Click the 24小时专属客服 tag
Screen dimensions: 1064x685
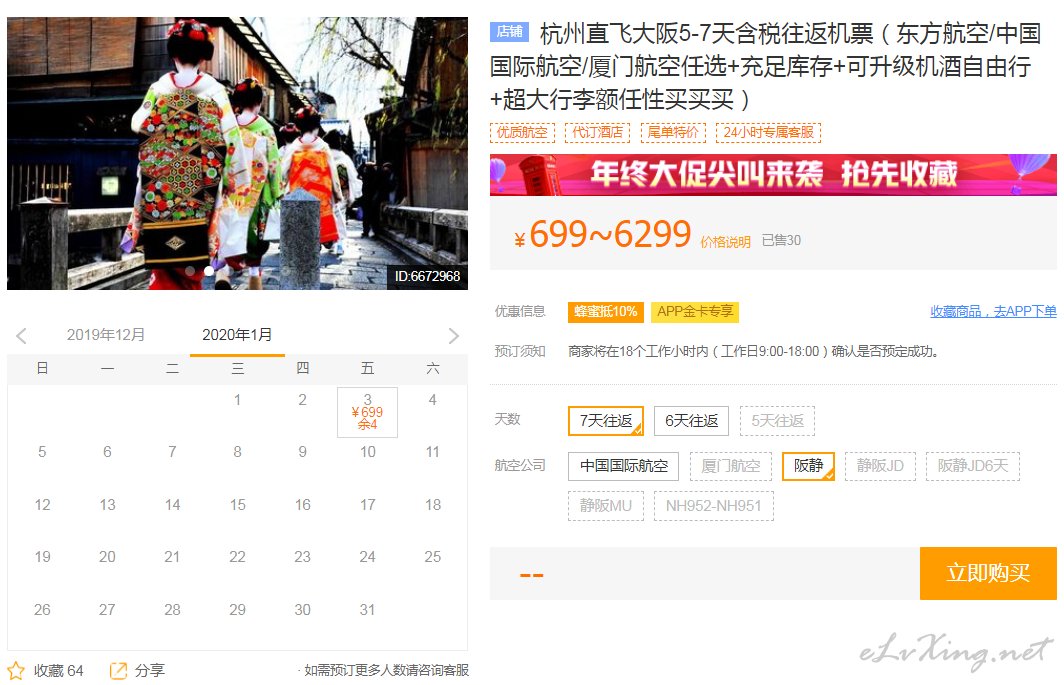click(x=768, y=132)
